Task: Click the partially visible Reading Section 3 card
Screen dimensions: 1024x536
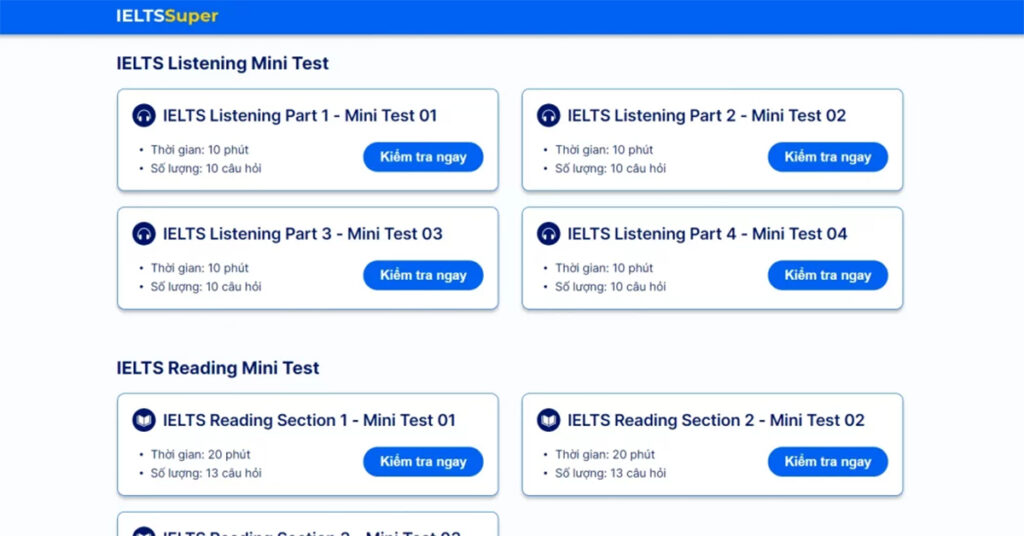Action: [307, 526]
